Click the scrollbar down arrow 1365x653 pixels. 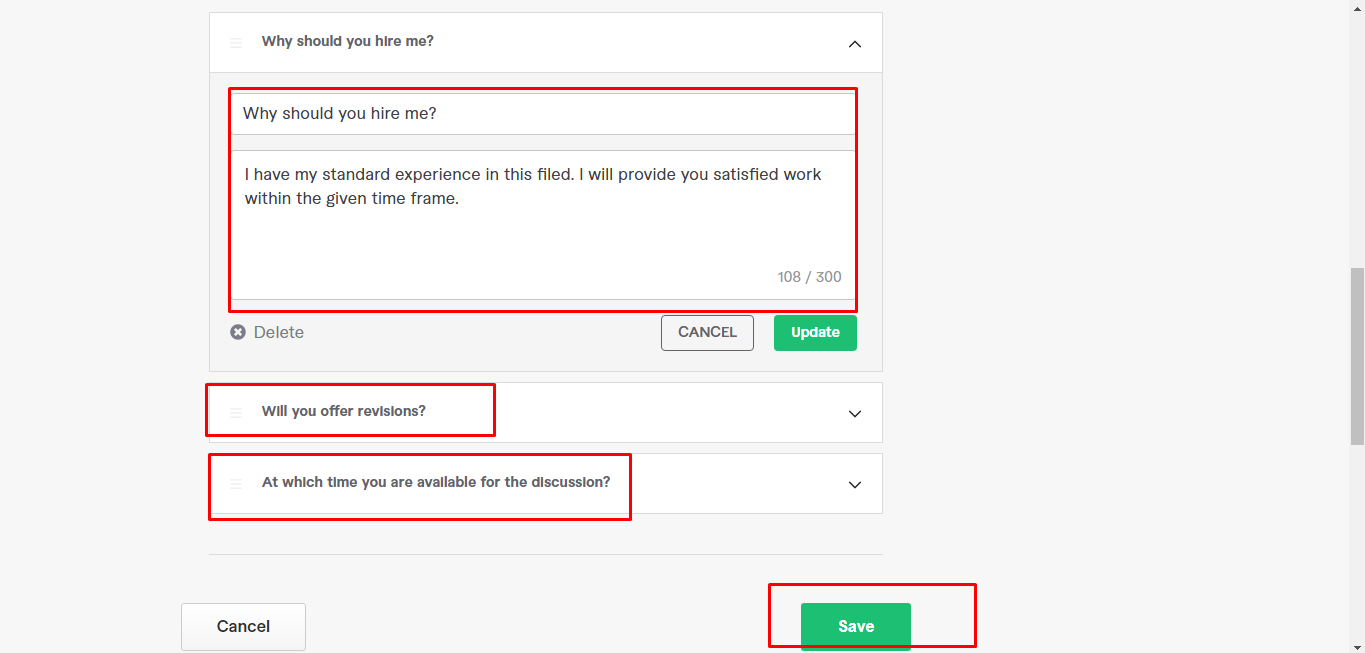[1356, 645]
